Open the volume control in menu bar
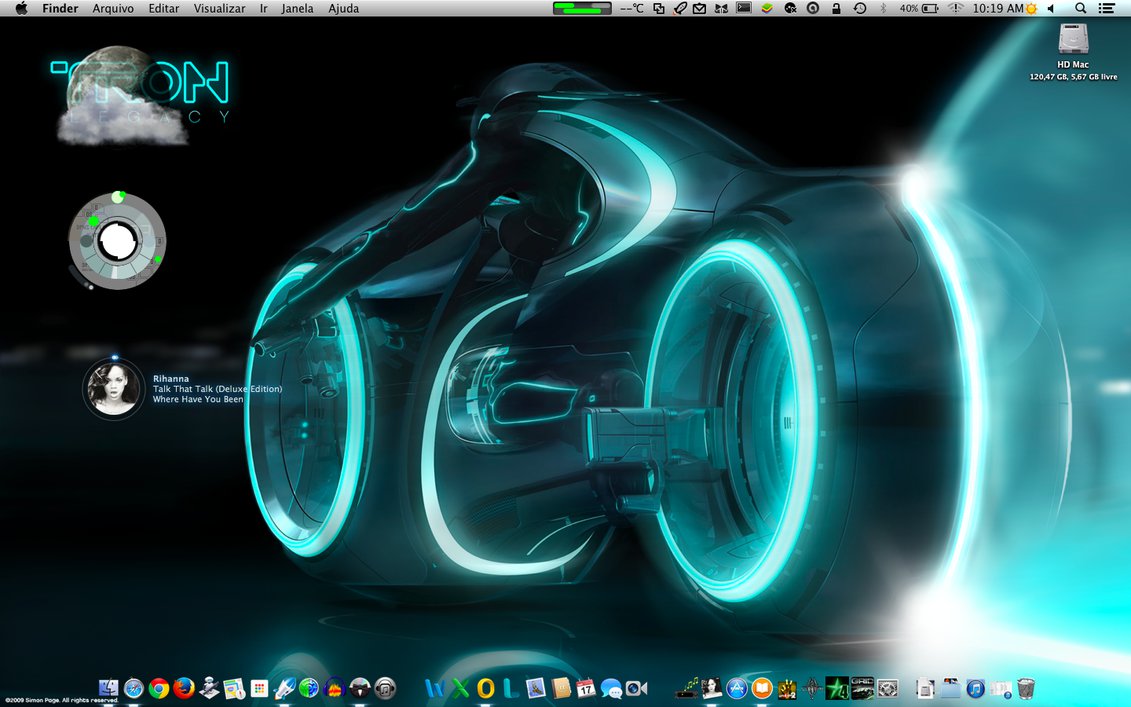The width and height of the screenshot is (1131, 707). [x=1050, y=8]
